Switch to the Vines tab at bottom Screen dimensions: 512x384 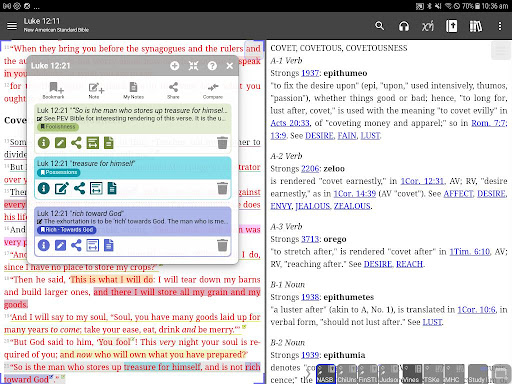[411, 374]
